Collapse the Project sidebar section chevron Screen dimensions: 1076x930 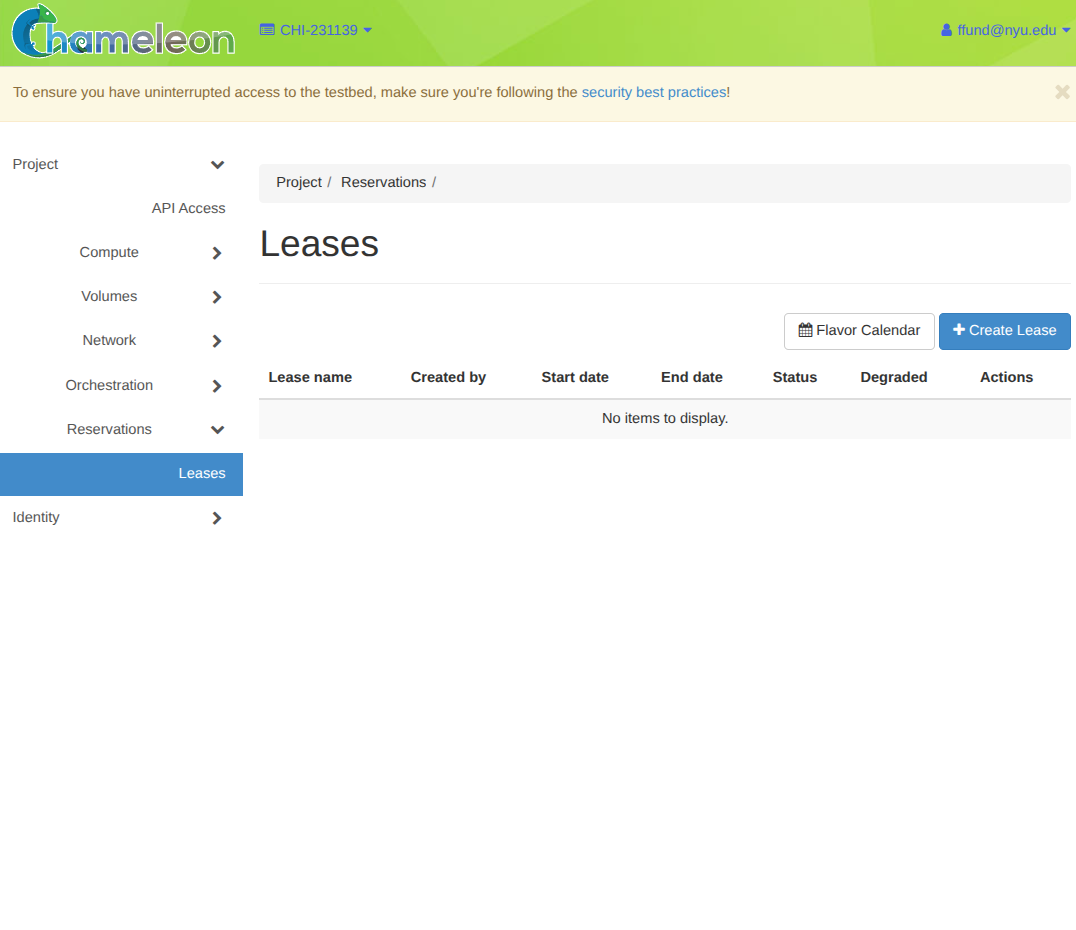point(217,165)
